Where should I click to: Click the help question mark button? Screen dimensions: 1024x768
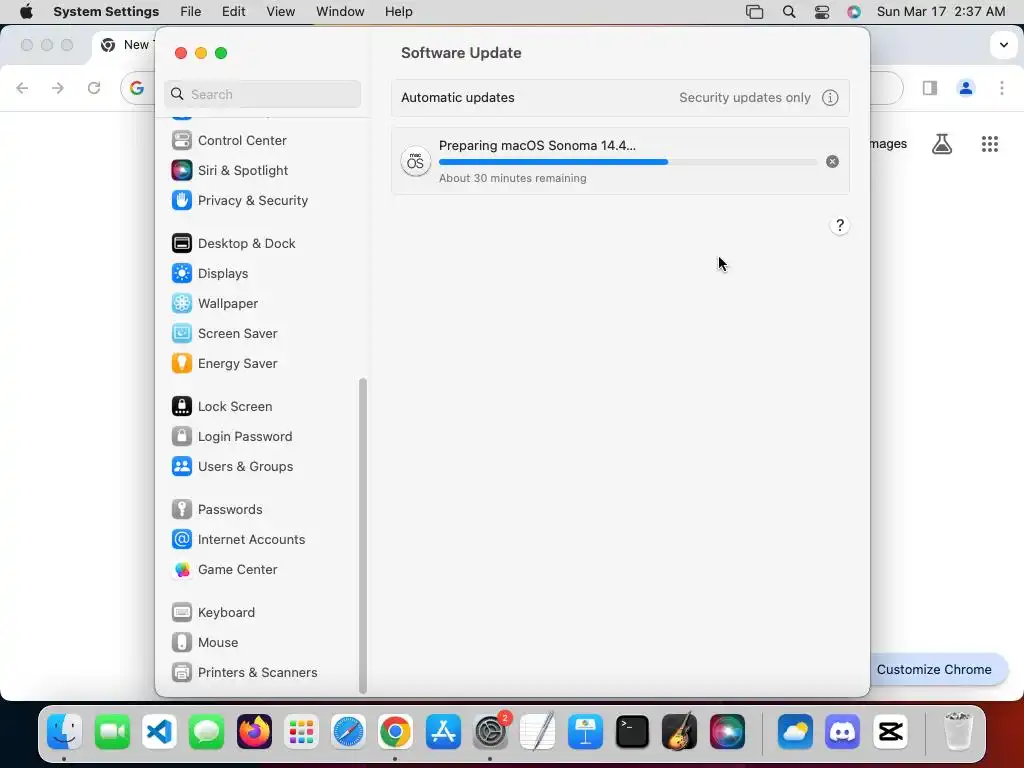(x=840, y=226)
